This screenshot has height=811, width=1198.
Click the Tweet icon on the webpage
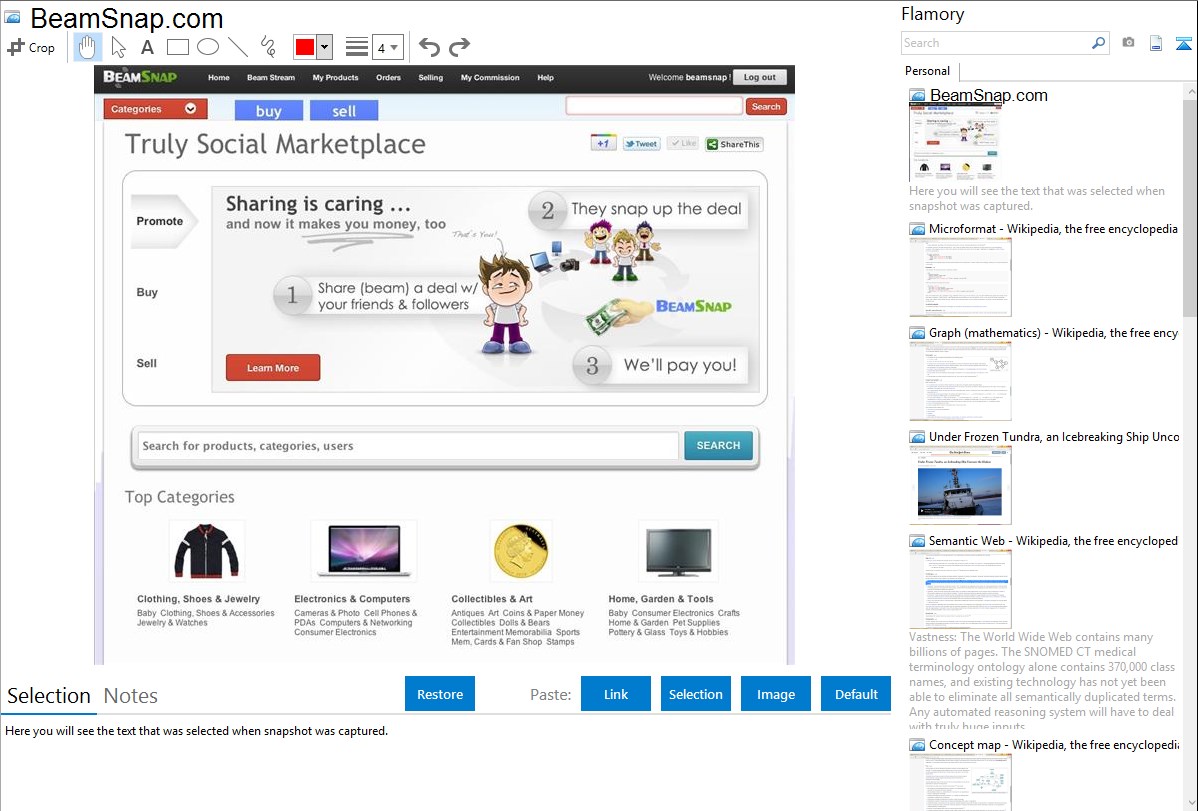(641, 144)
